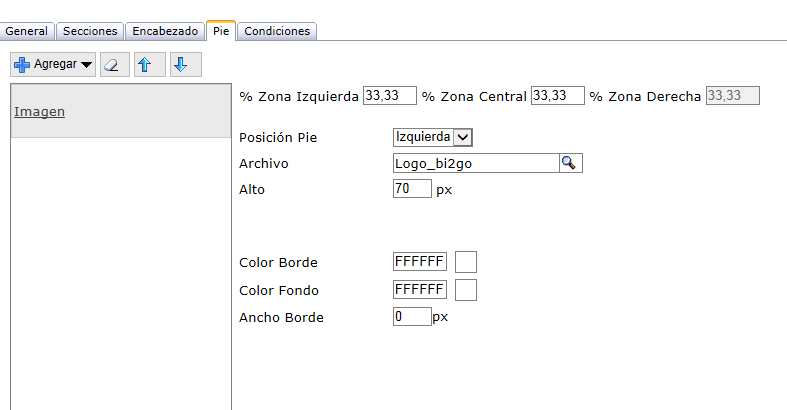
Task: Focus the Ancho Borde input field
Action: [x=412, y=317]
